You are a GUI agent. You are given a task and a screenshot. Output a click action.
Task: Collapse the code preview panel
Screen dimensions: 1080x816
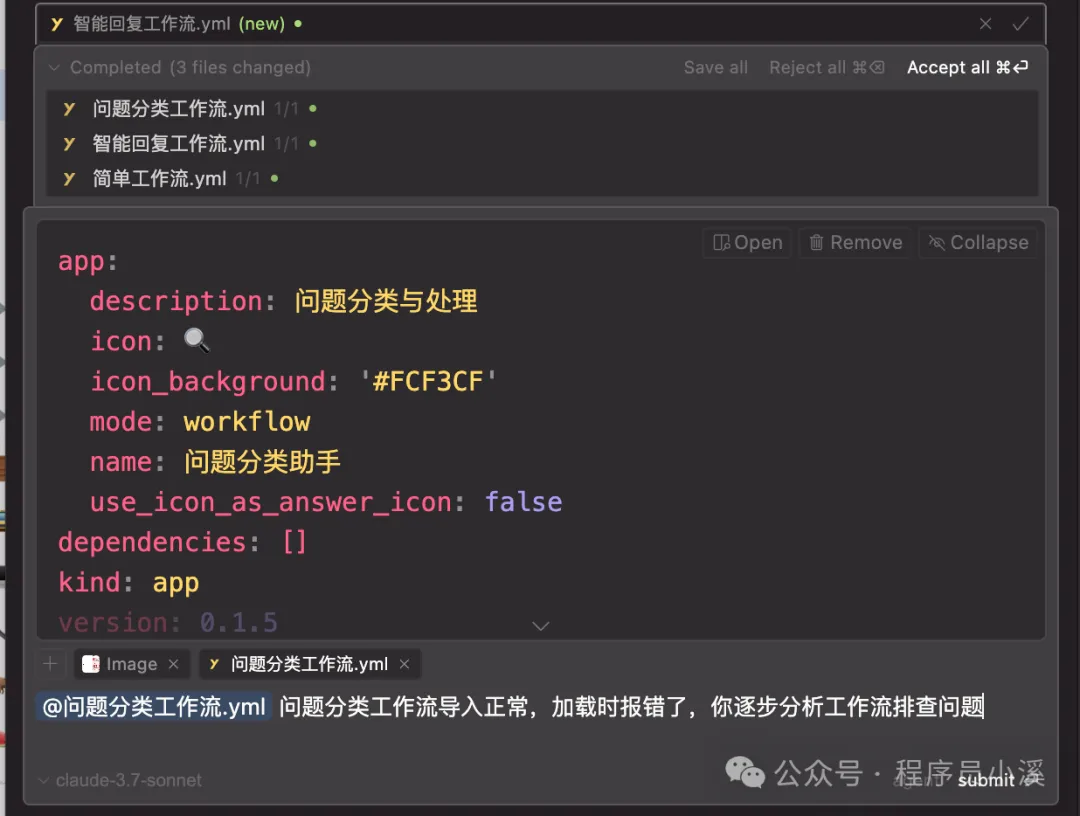pyautogui.click(x=978, y=242)
